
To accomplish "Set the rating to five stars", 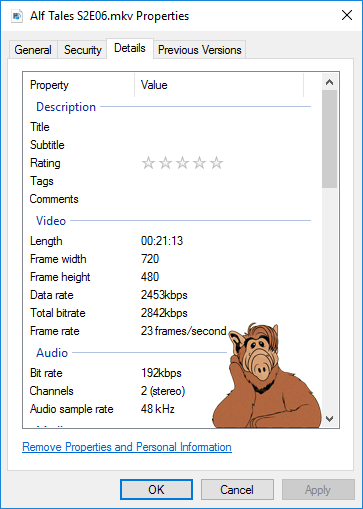I will [216, 163].
